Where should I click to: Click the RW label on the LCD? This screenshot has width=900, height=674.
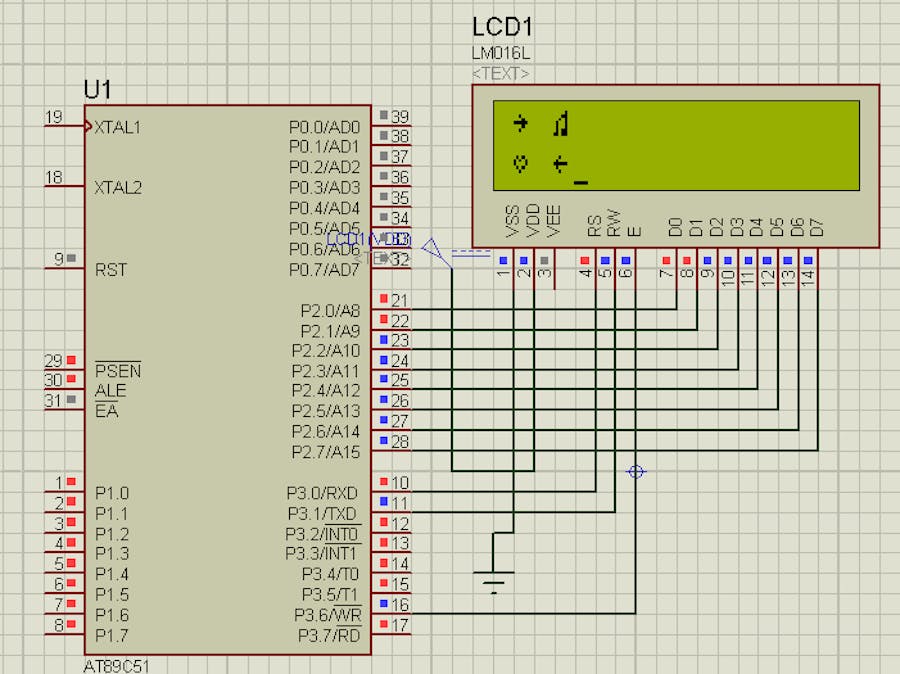click(614, 223)
